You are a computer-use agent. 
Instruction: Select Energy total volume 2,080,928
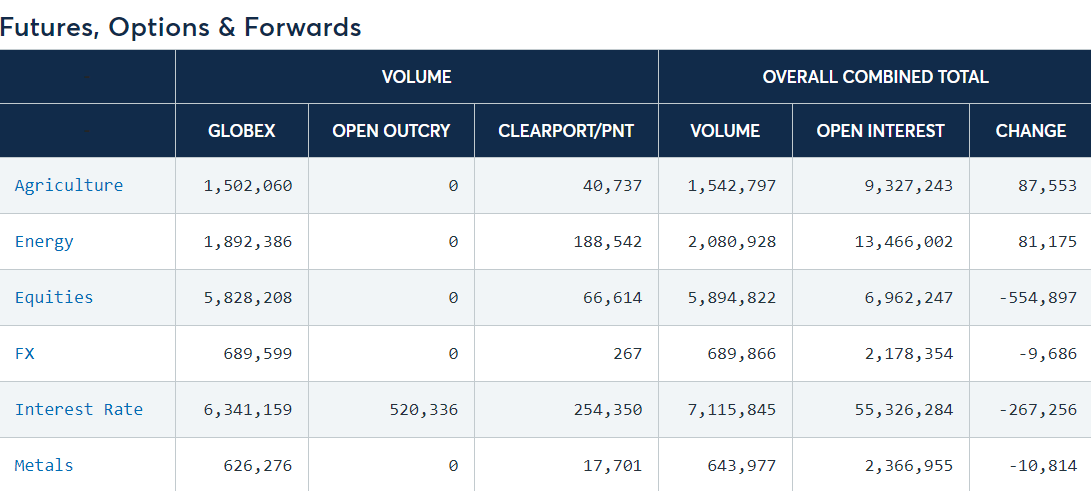tap(731, 242)
